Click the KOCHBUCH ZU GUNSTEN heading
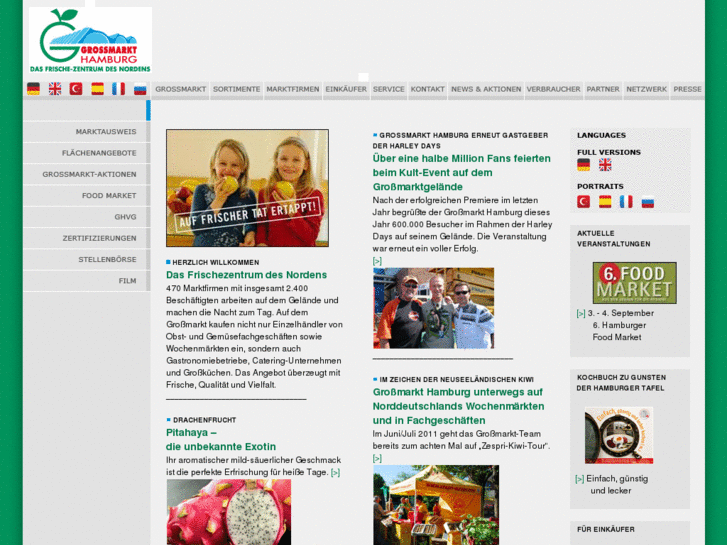727x545 pixels. (621, 383)
